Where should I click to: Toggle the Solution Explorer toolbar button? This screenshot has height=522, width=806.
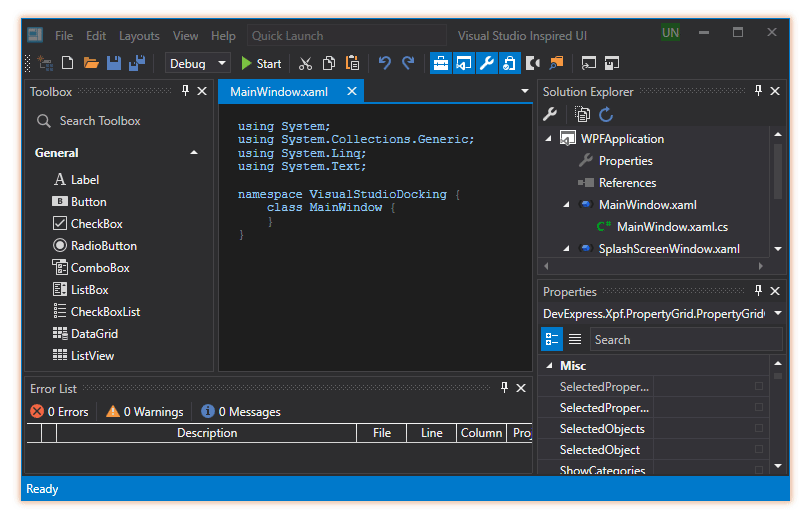(x=464, y=63)
